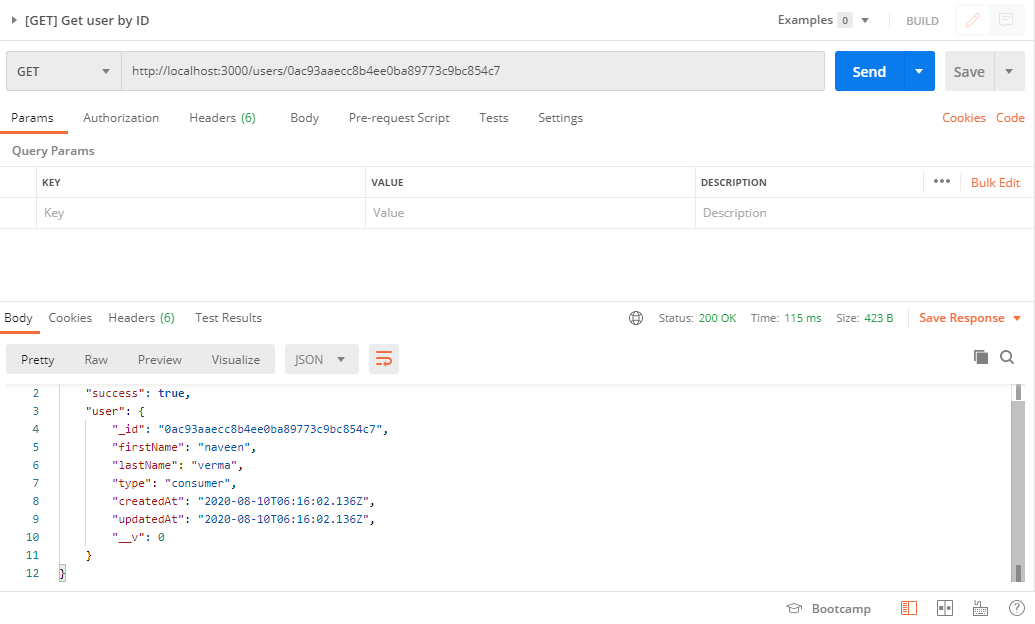Open the request Body tab
The image size is (1035, 624).
[304, 118]
